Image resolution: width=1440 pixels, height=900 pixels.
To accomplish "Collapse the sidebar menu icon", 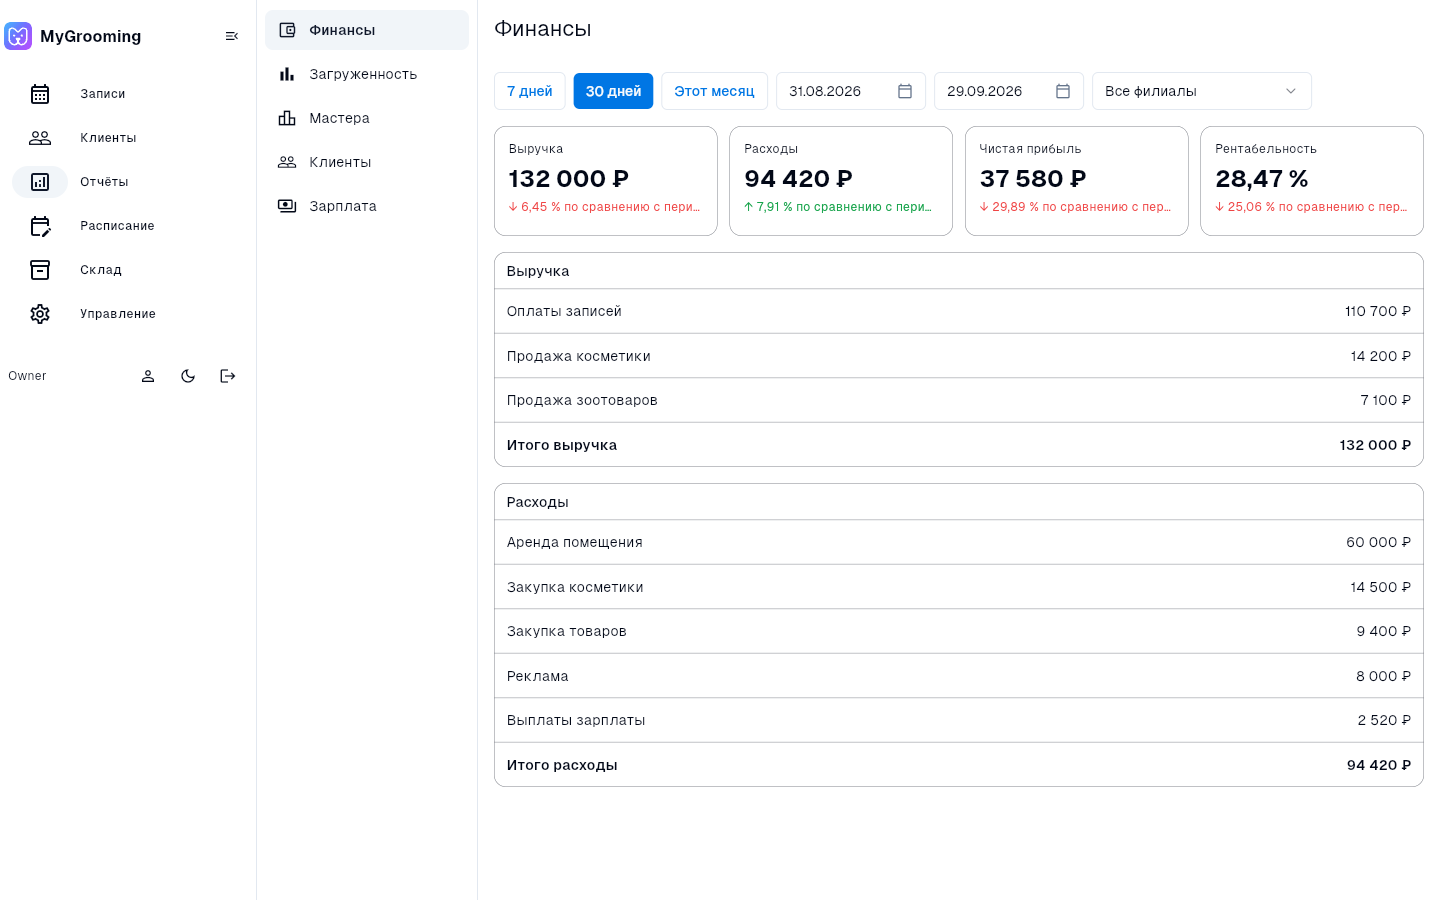I will tap(232, 36).
